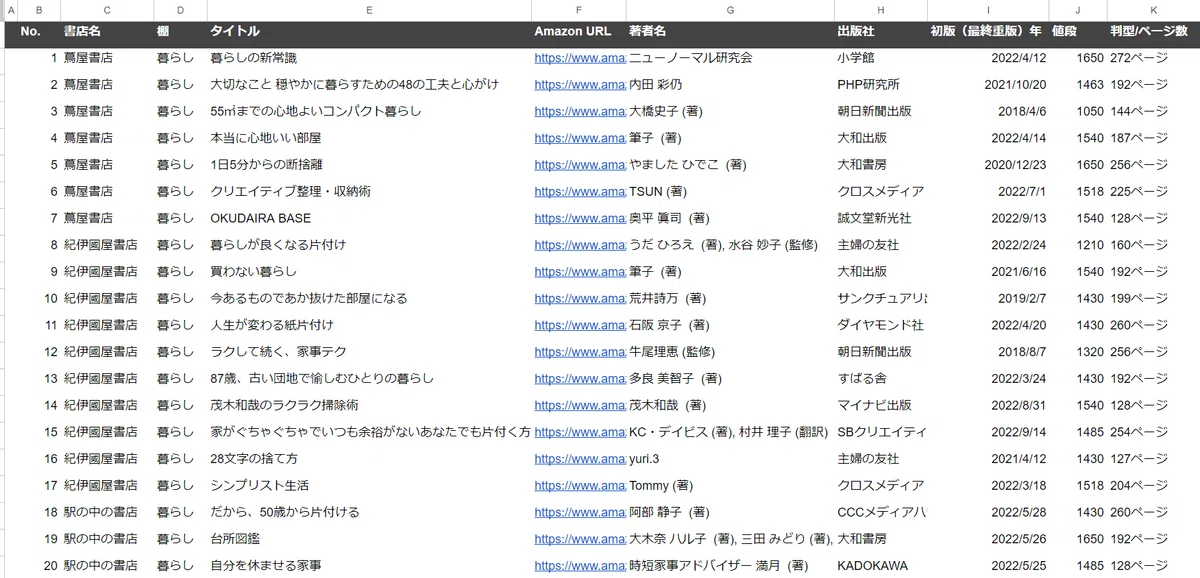Select column B header
Image resolution: width=1200 pixels, height=578 pixels.
(38, 10)
